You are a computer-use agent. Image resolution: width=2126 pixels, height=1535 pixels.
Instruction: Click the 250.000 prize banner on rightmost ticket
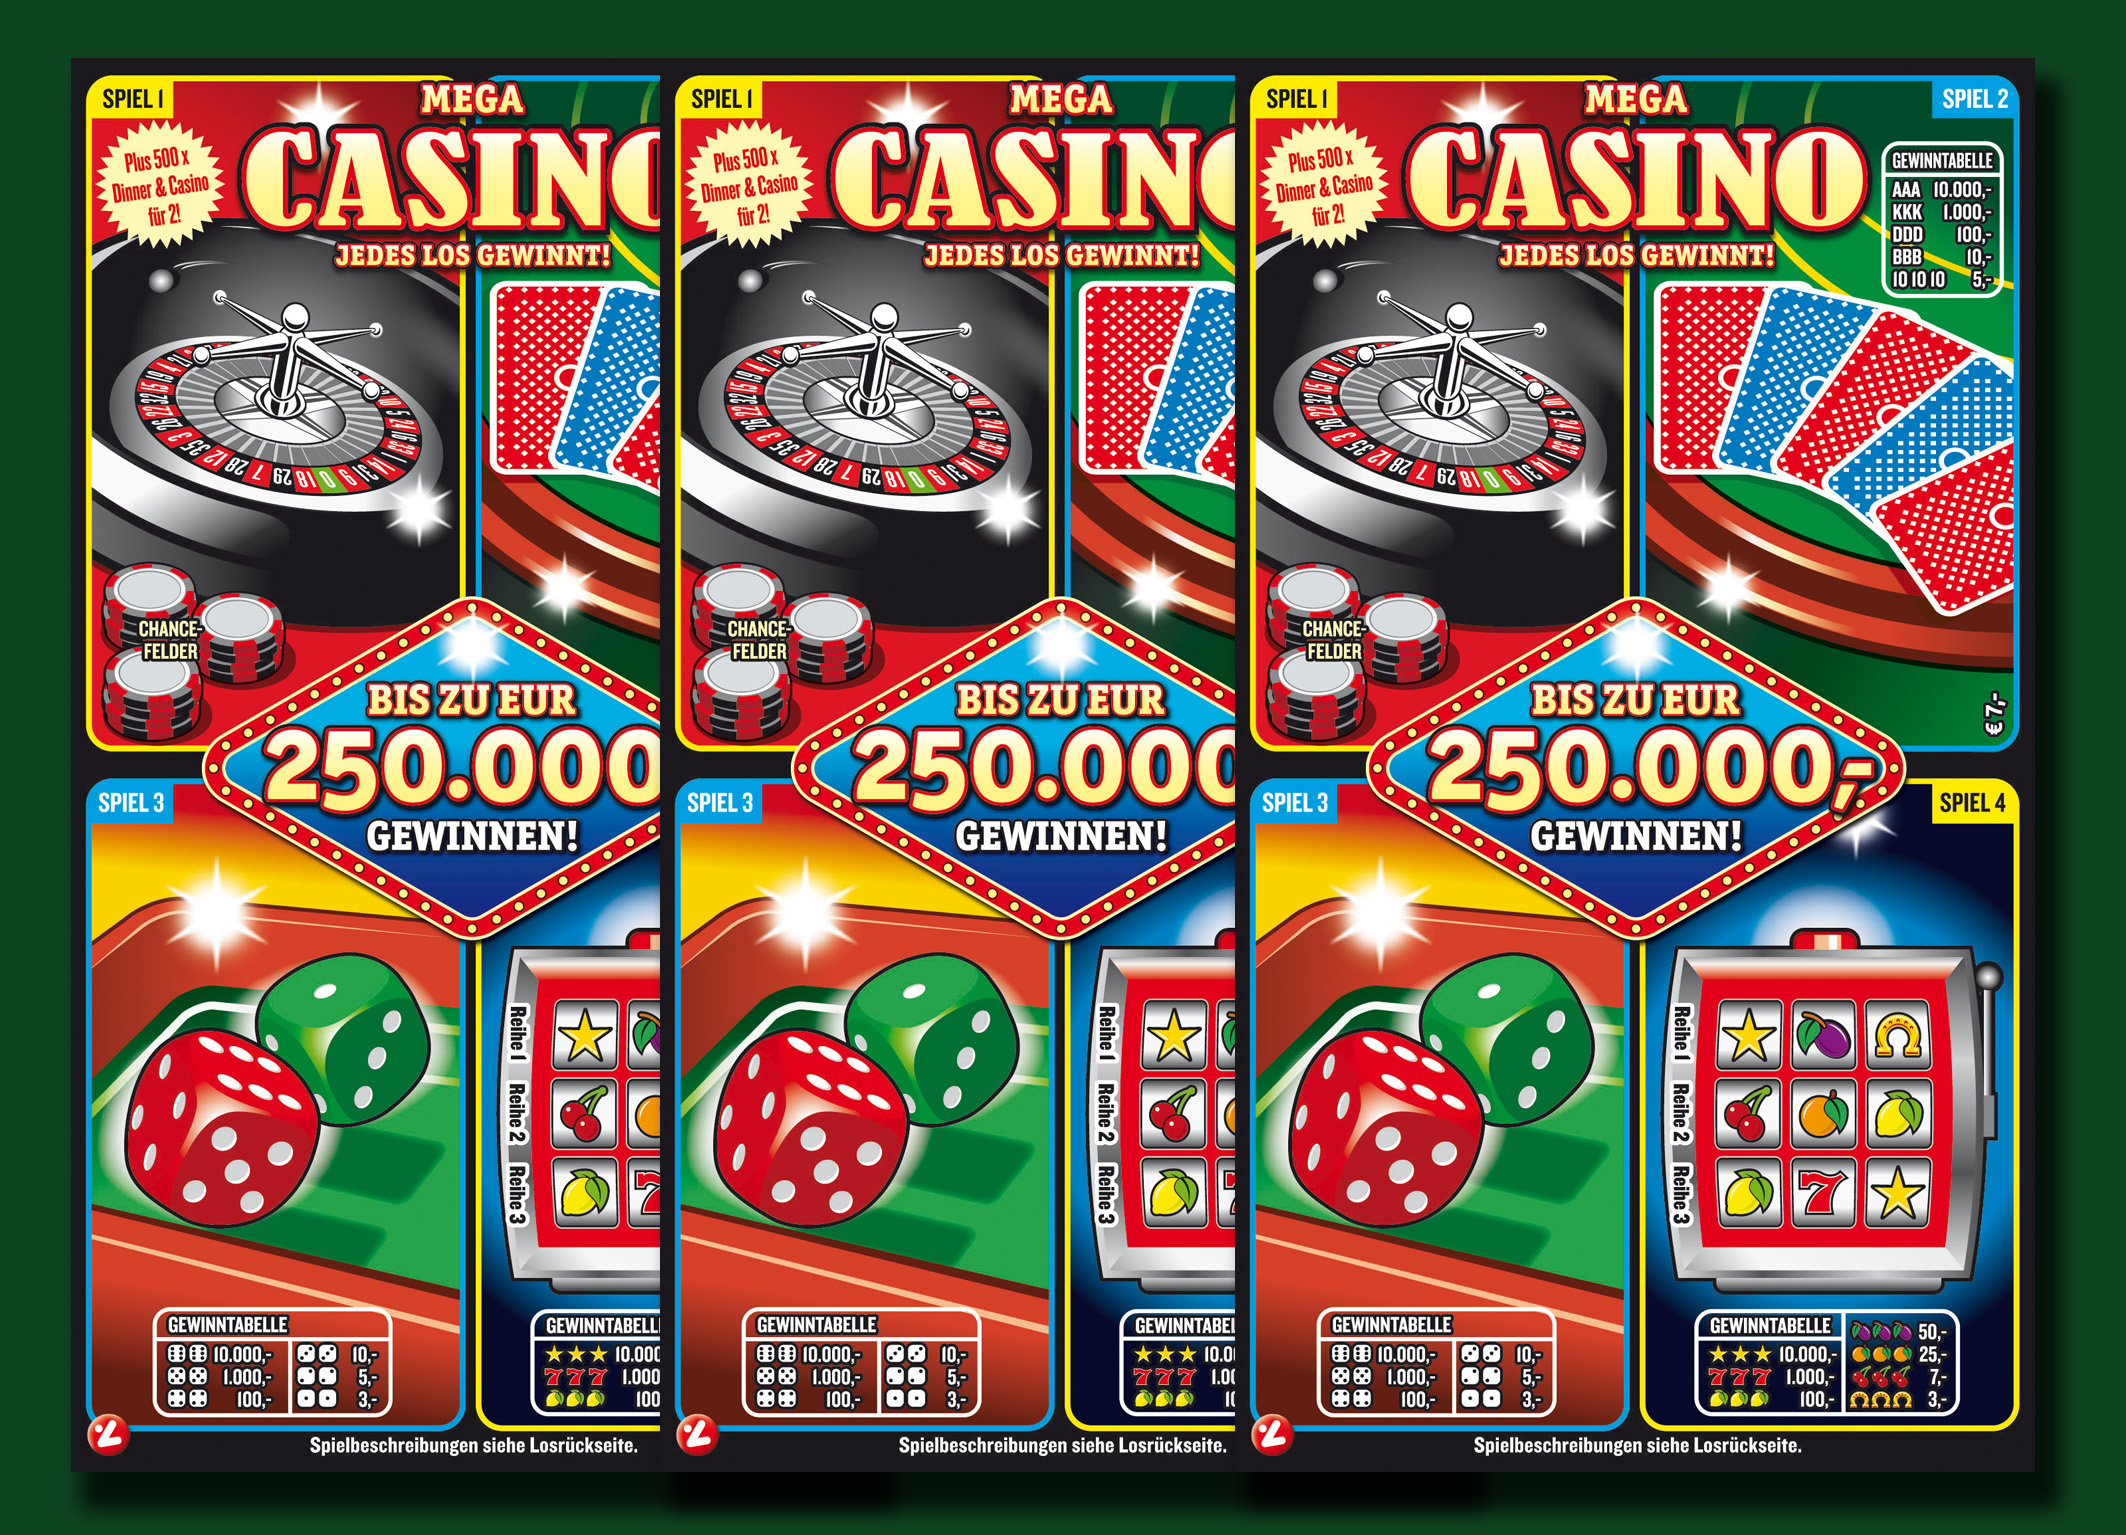[1636, 768]
